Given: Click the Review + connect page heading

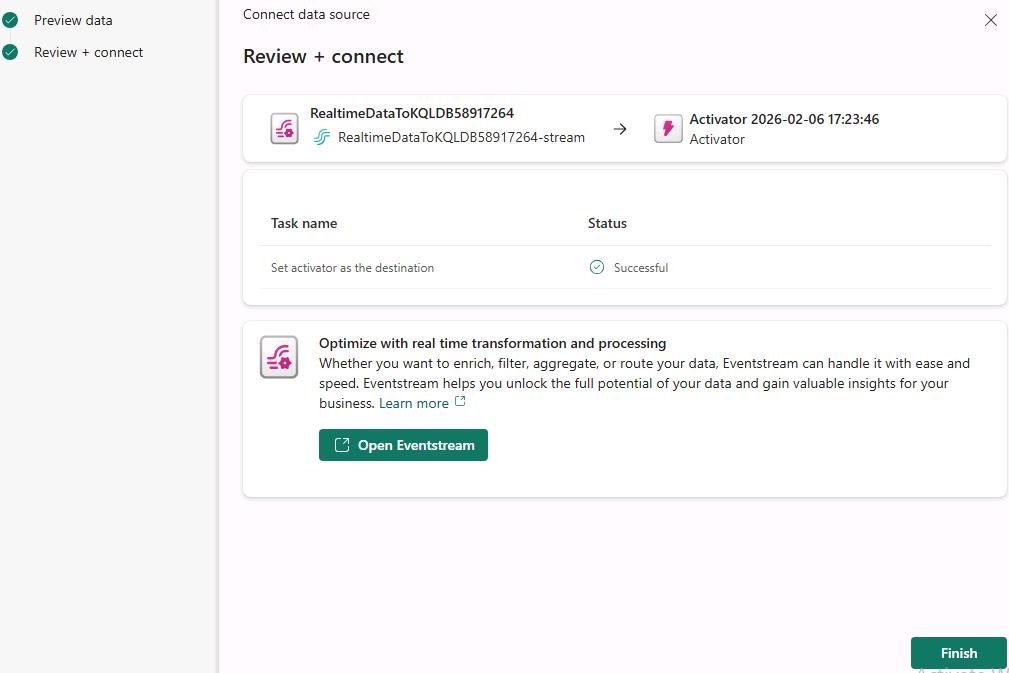Looking at the screenshot, I should tap(323, 57).
